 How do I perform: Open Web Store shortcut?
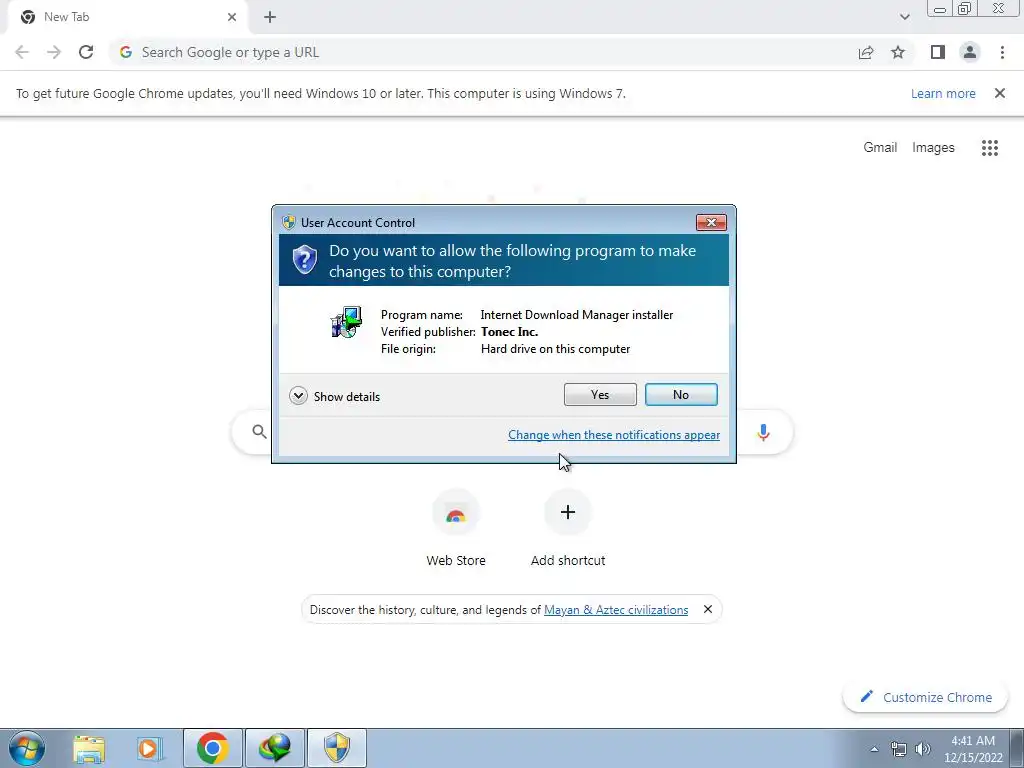pyautogui.click(x=456, y=528)
